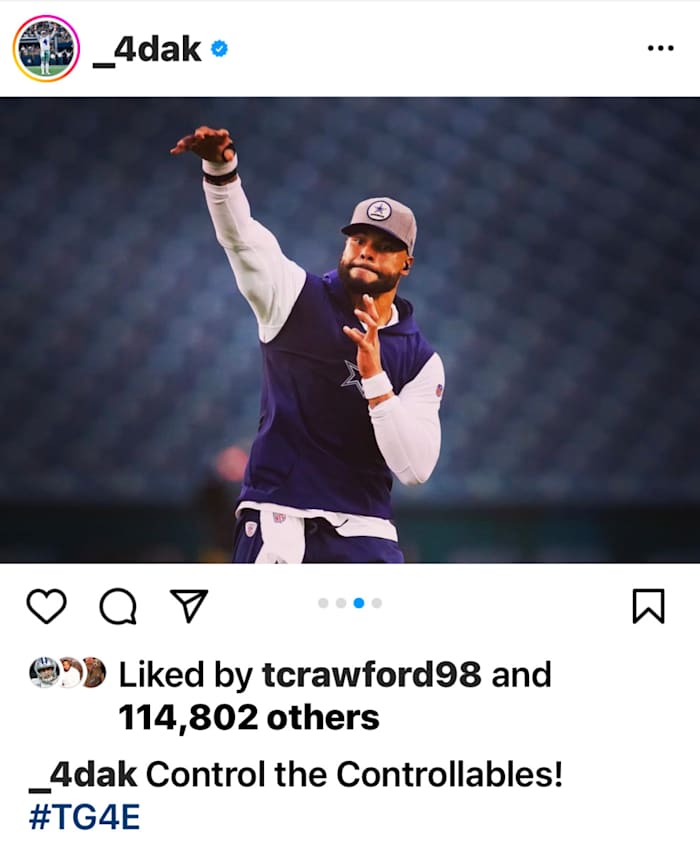This screenshot has width=700, height=850.
Task: Select the highlighted third carousel dot
Action: (x=359, y=603)
